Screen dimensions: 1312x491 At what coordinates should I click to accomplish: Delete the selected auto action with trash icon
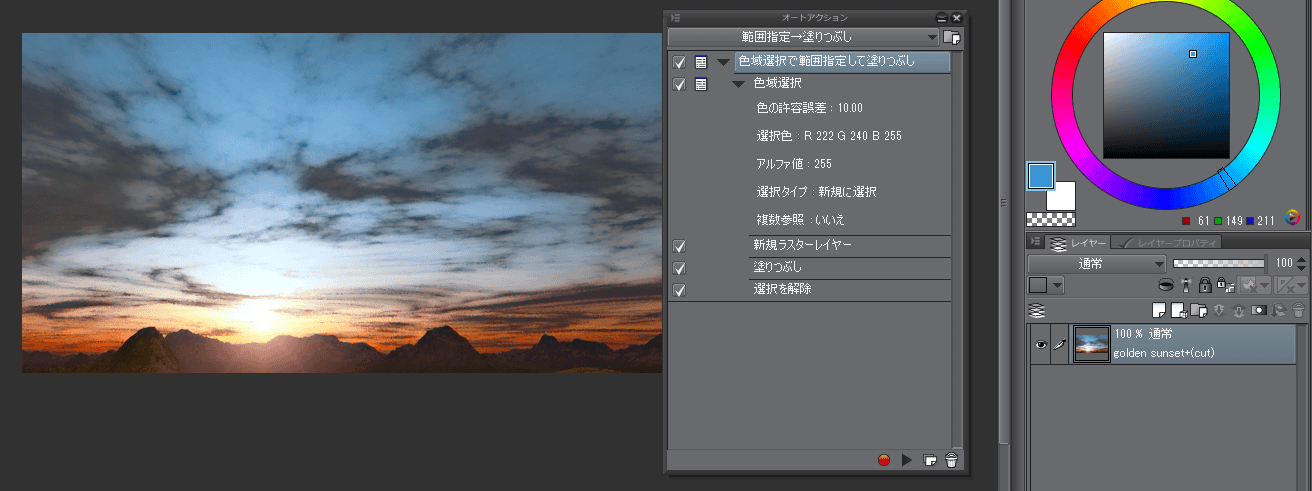tap(952, 460)
